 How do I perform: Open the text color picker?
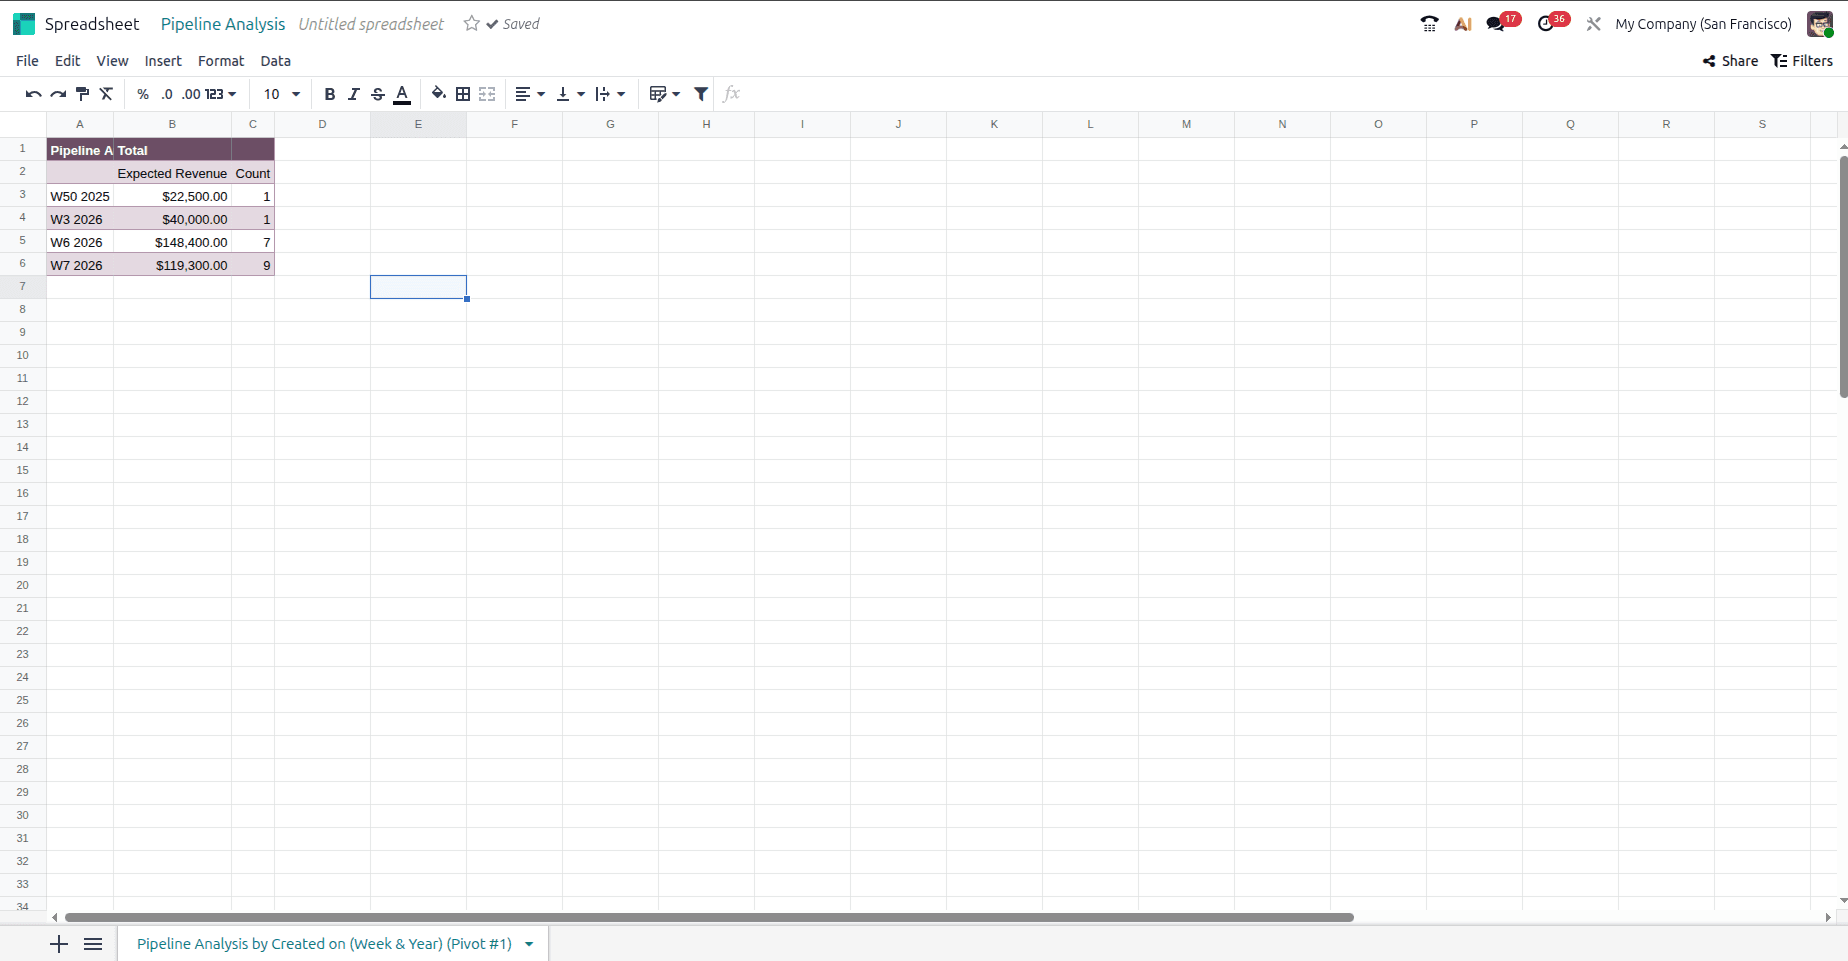pos(402,94)
